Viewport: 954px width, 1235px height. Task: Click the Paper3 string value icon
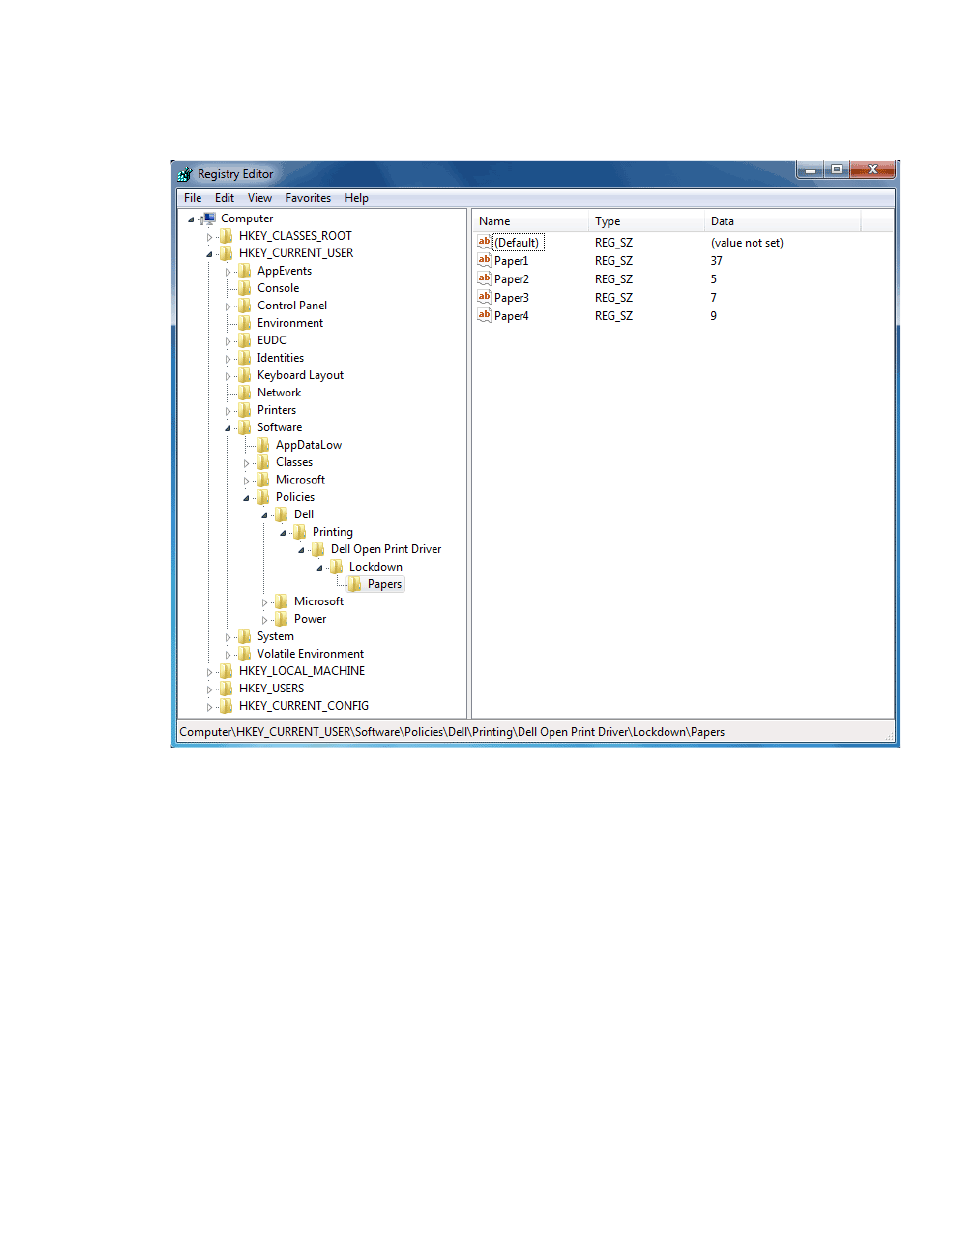(484, 297)
